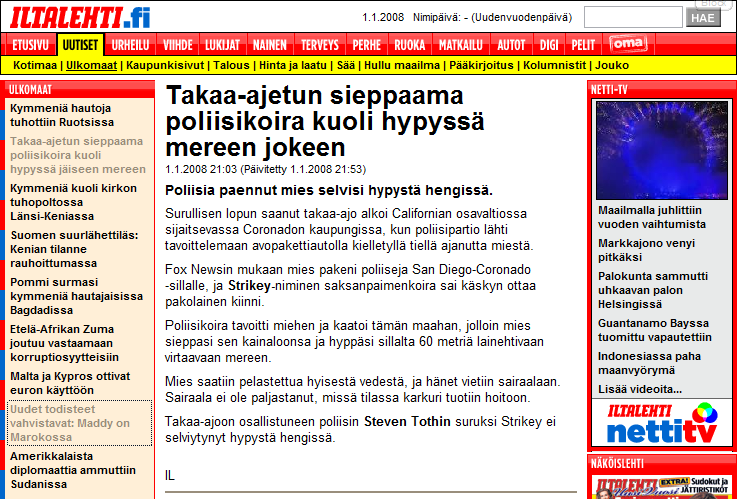The width and height of the screenshot is (737, 499).
Task: Select the Autot tab
Action: coord(511,45)
